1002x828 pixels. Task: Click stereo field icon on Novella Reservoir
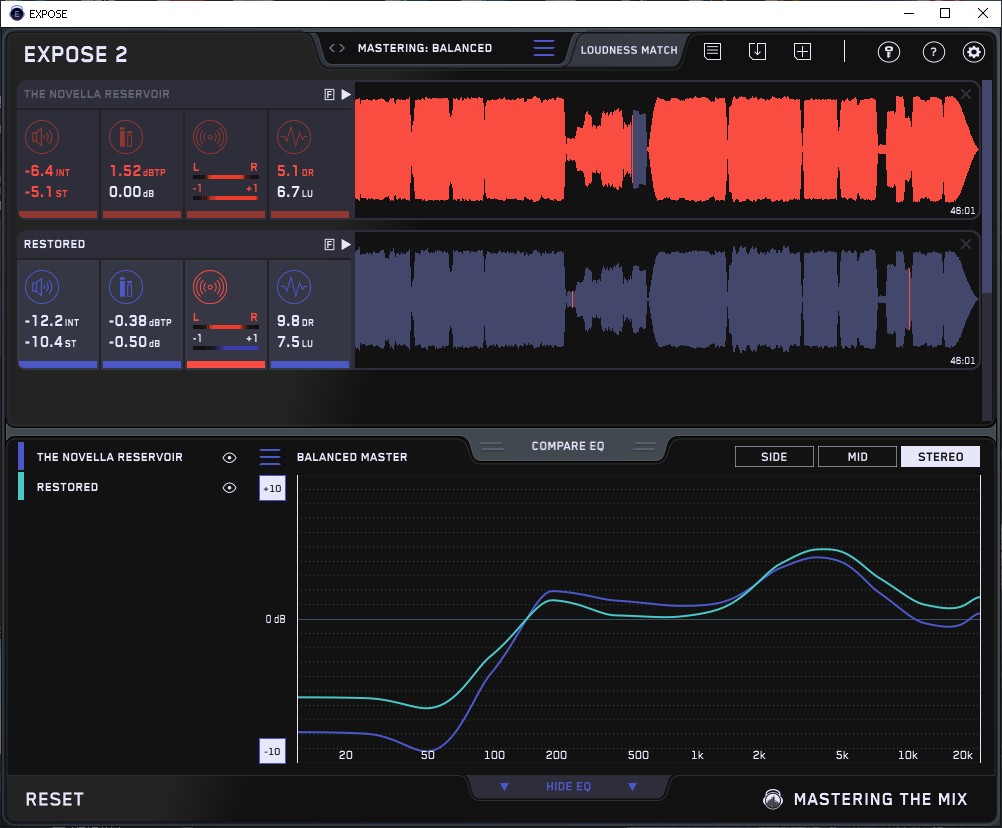pos(210,137)
